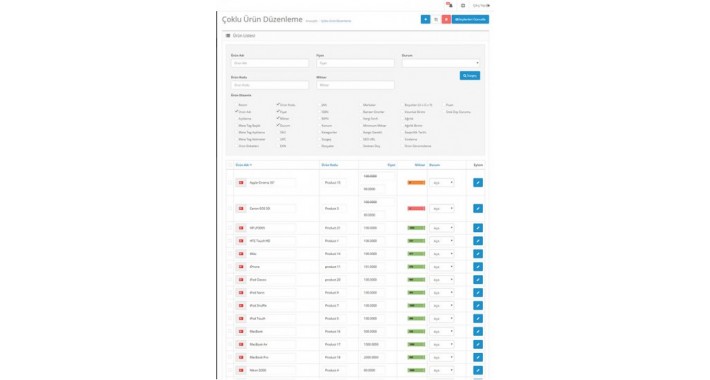Sort the table by the Ürün Adı column
Screen dimensions: 710x380
tap(244, 165)
